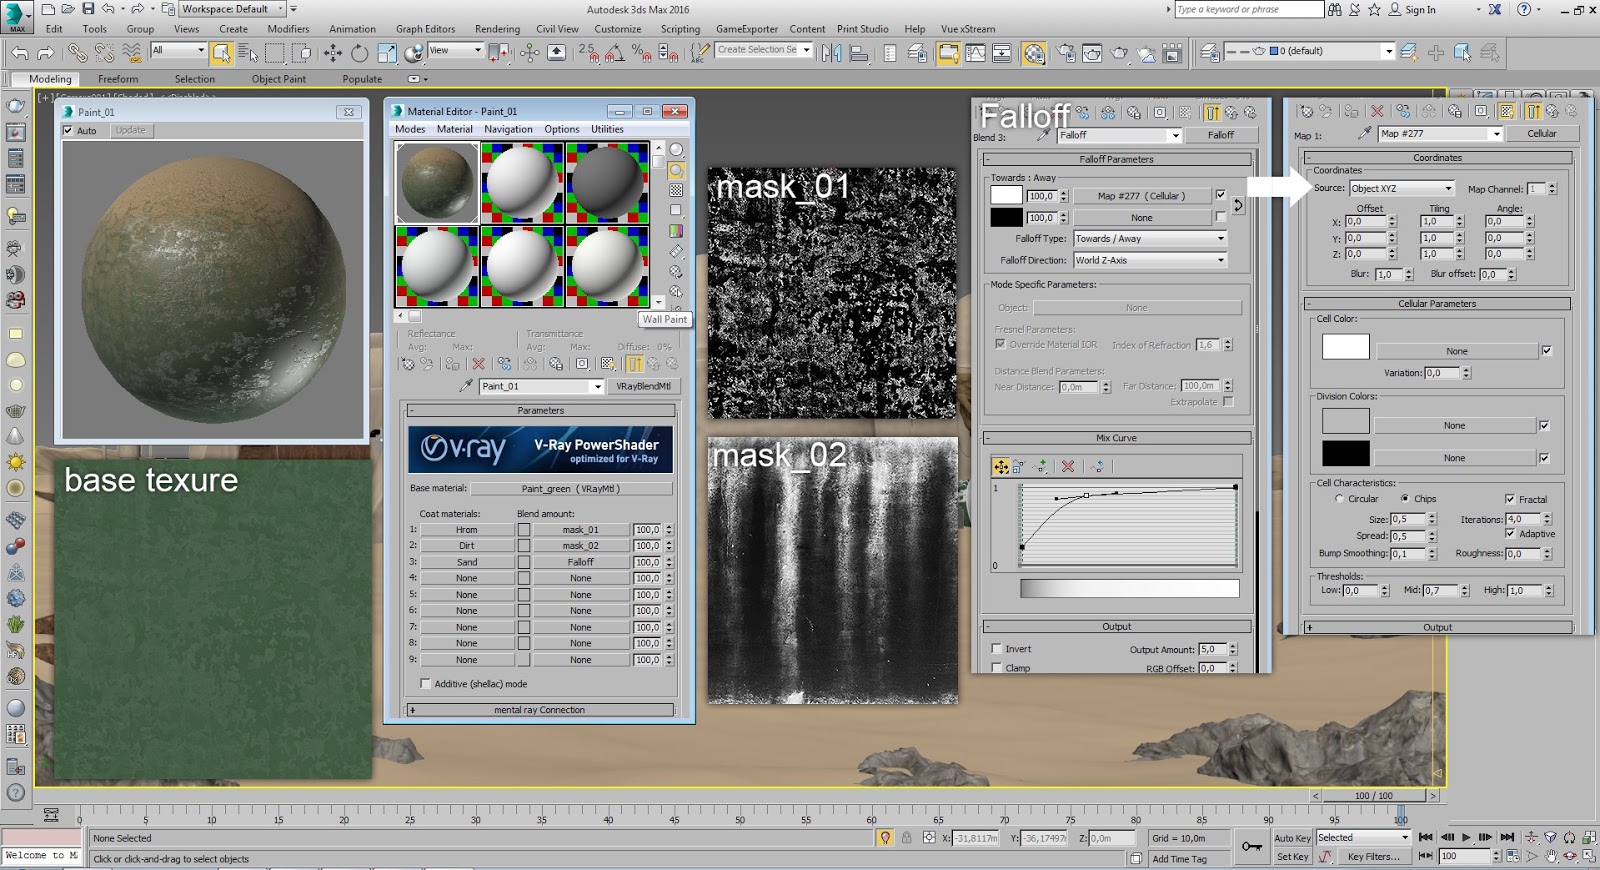
Task: Collapse the Falloff Parameters rollout
Action: [1116, 159]
